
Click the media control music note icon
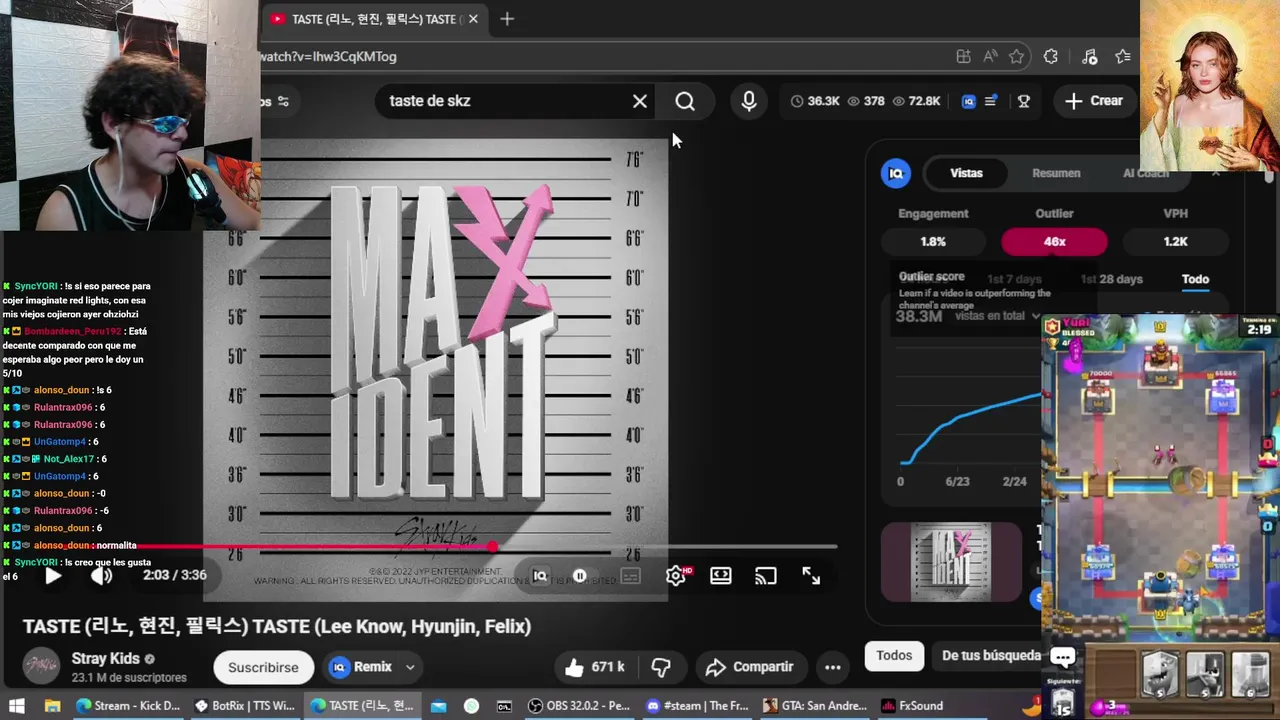1090,57
